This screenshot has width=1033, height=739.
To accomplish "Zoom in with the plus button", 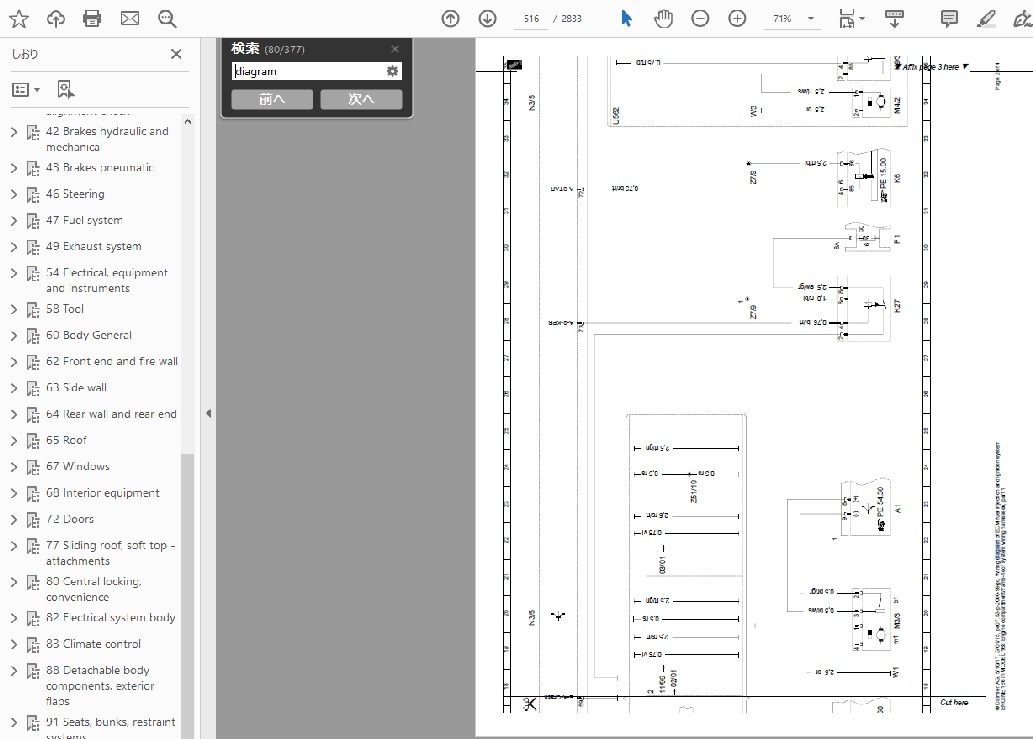I will coord(737,18).
